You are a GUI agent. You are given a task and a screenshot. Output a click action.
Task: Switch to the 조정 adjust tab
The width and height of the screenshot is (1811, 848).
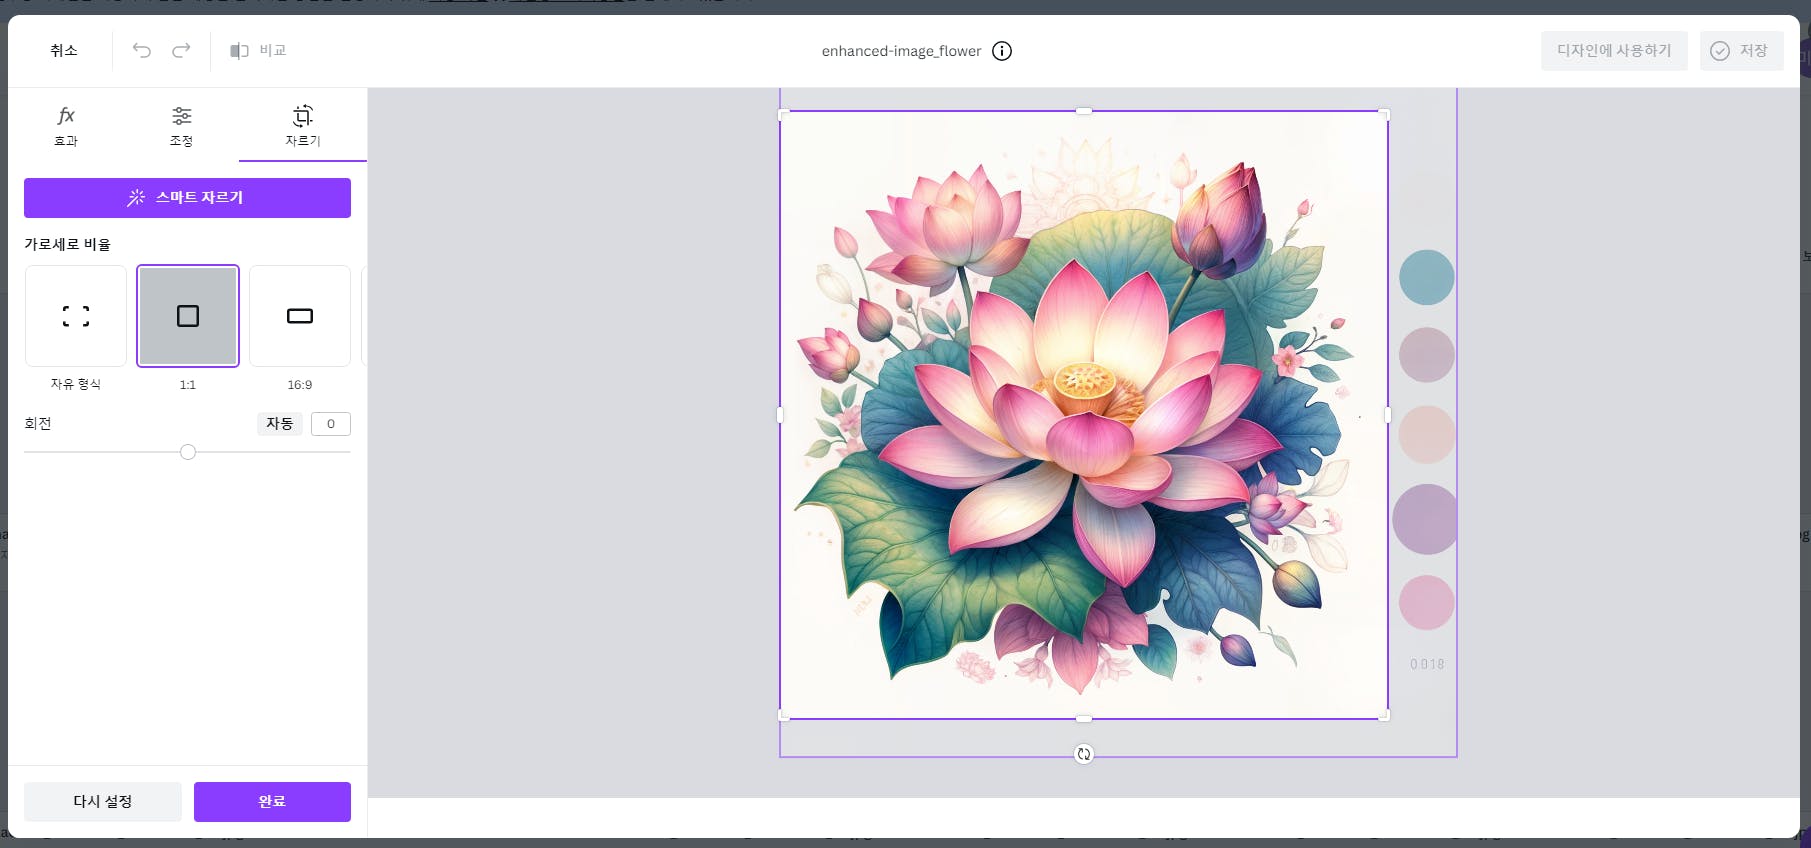click(x=181, y=126)
